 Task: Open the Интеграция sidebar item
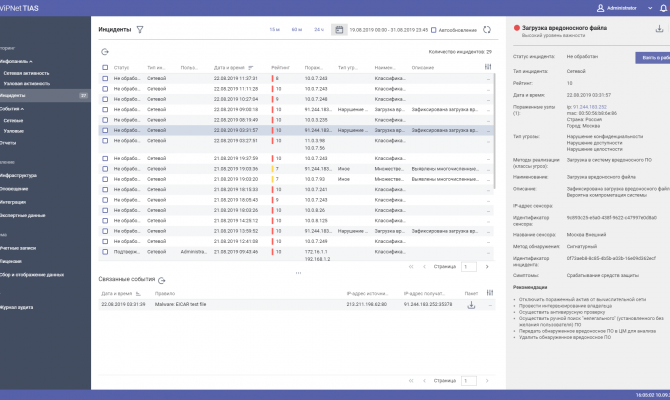(x=13, y=202)
